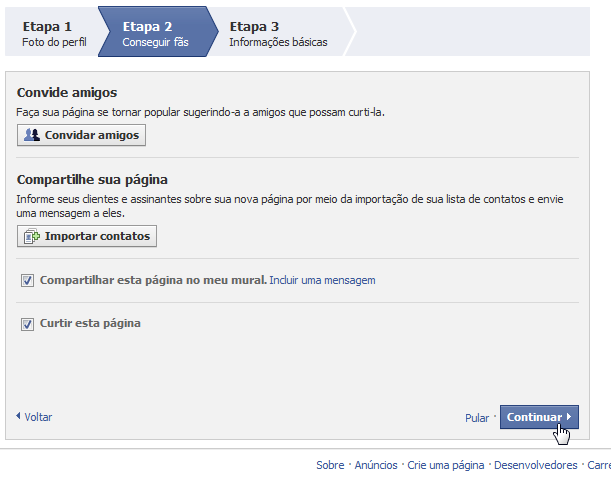Viewport: 611px width, 477px height.
Task: Open the Sobre footer link
Action: [330, 465]
